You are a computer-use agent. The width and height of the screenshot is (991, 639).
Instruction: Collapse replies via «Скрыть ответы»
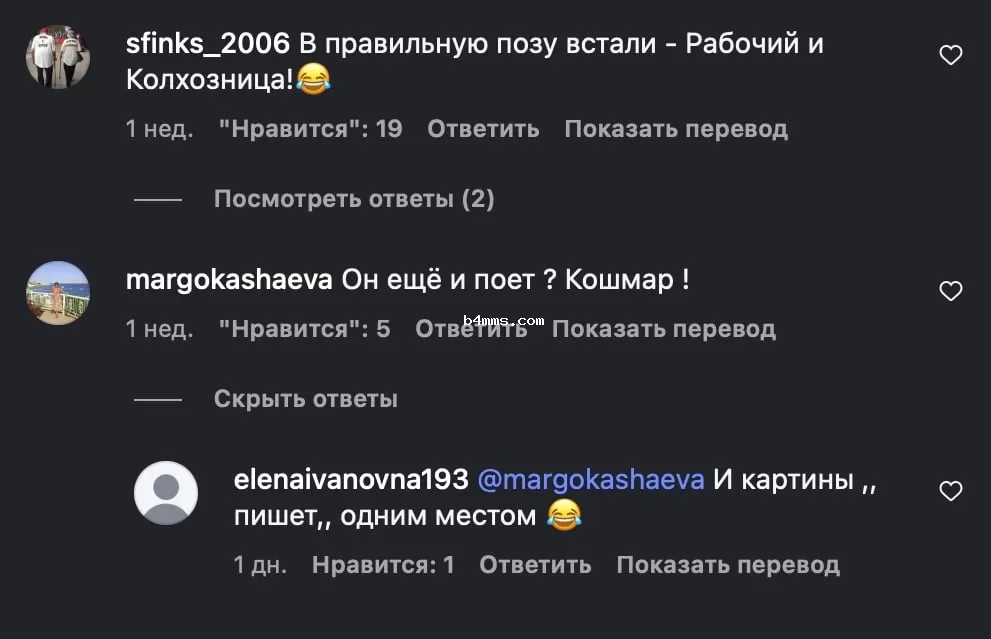click(x=305, y=398)
